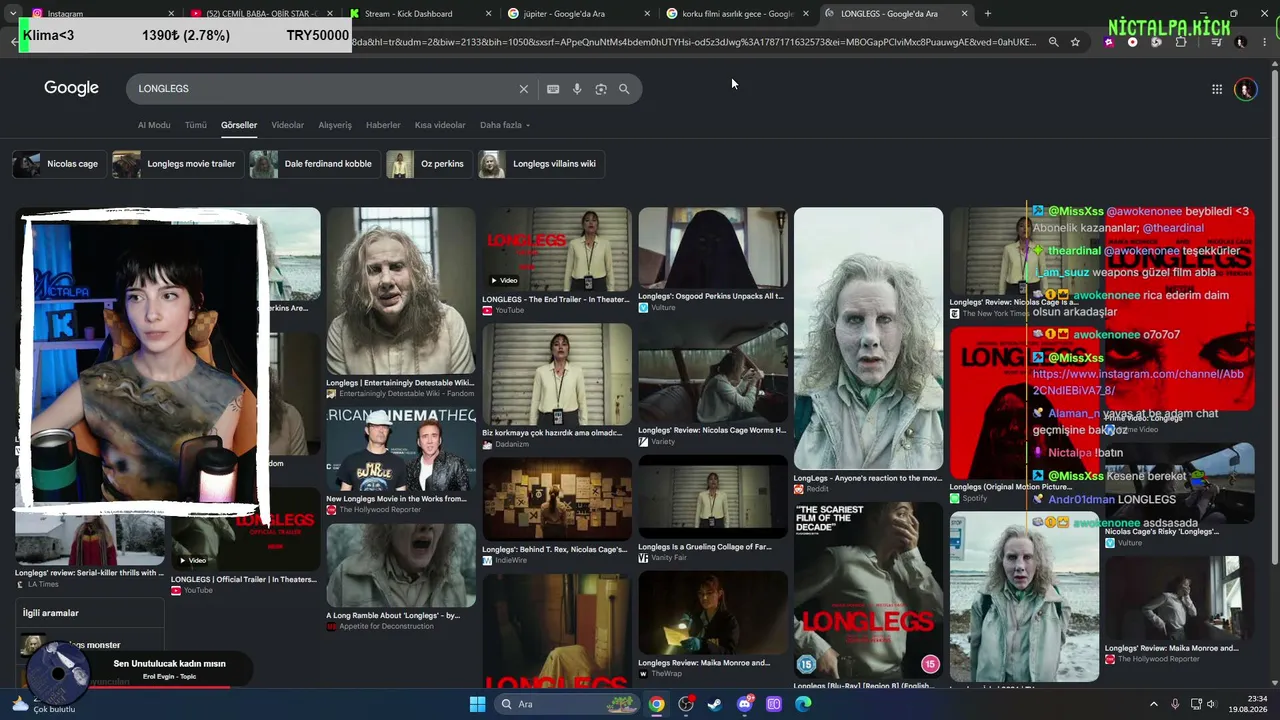Clear the LONGLEGS search query
The height and width of the screenshot is (720, 1280).
pos(523,89)
